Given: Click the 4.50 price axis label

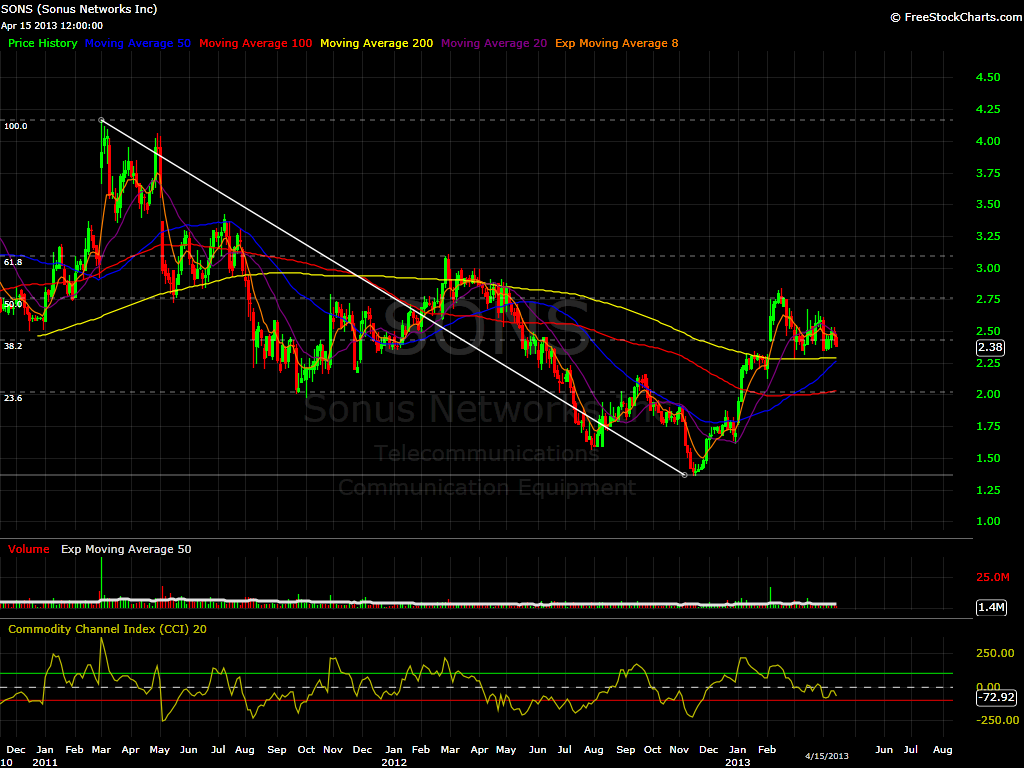Looking at the screenshot, I should [x=988, y=77].
